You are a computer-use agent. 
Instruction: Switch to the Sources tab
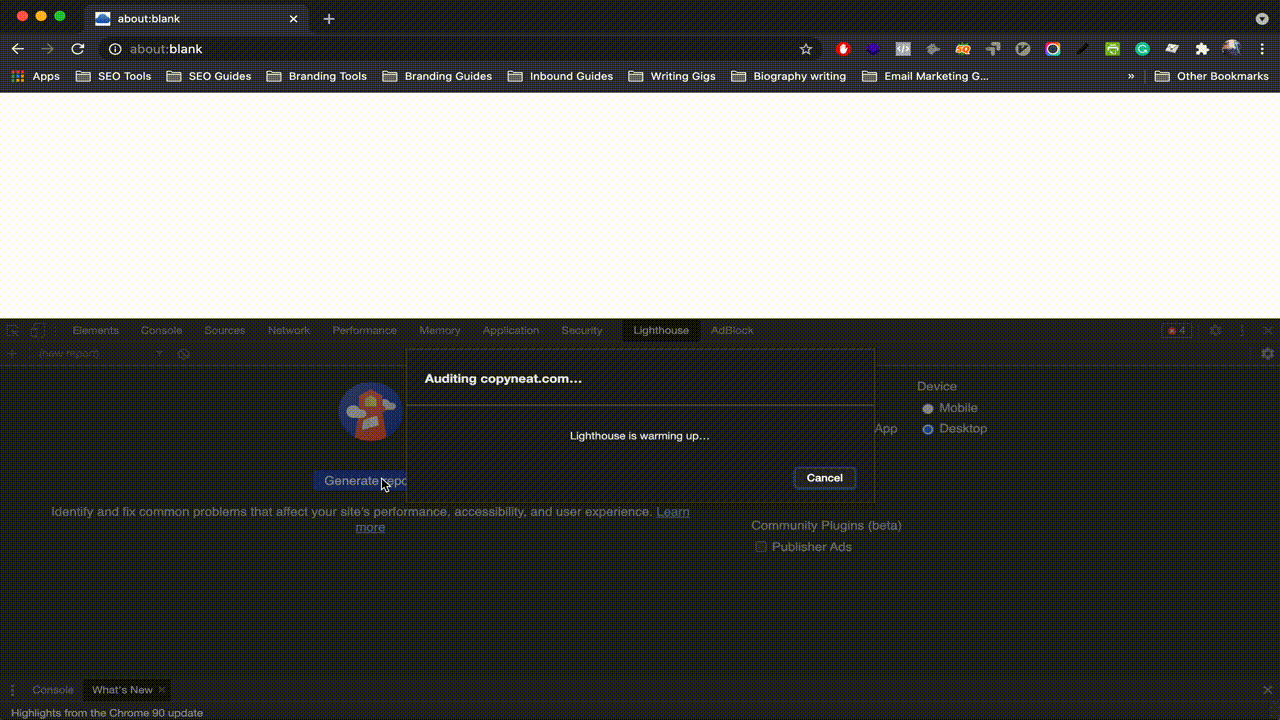click(x=225, y=331)
